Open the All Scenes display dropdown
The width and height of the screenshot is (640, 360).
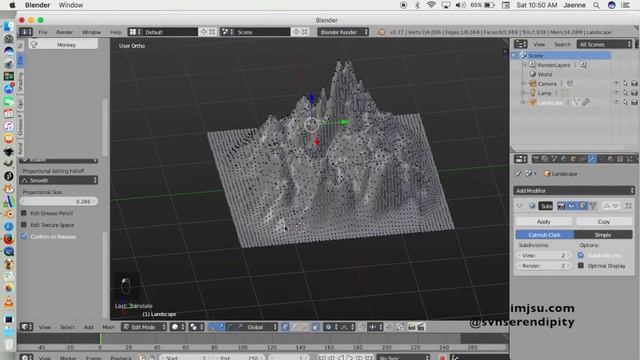click(x=604, y=44)
